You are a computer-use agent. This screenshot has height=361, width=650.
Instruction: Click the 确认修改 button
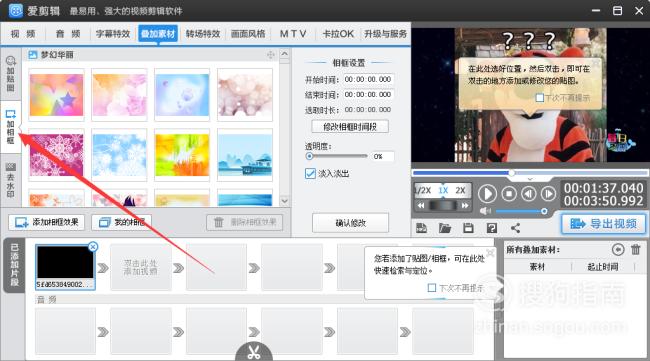350,223
